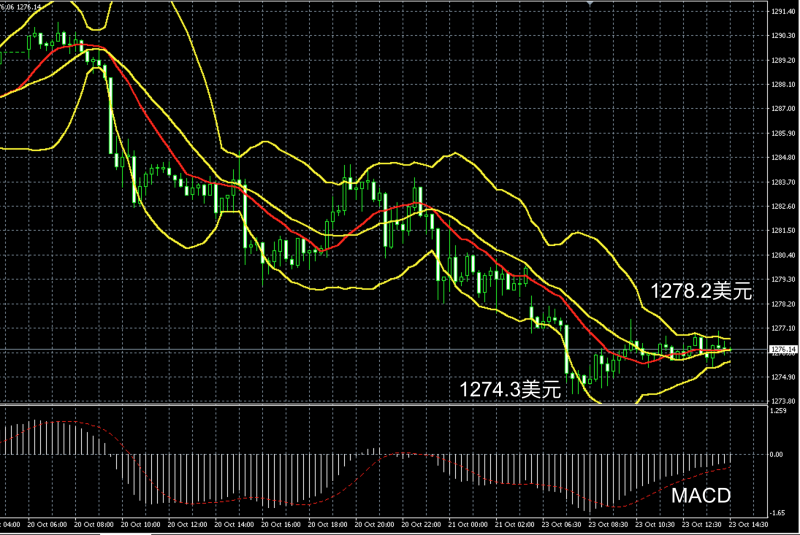
Task: Click the current price tag 1276.14 on axis
Action: pyautogui.click(x=783, y=350)
